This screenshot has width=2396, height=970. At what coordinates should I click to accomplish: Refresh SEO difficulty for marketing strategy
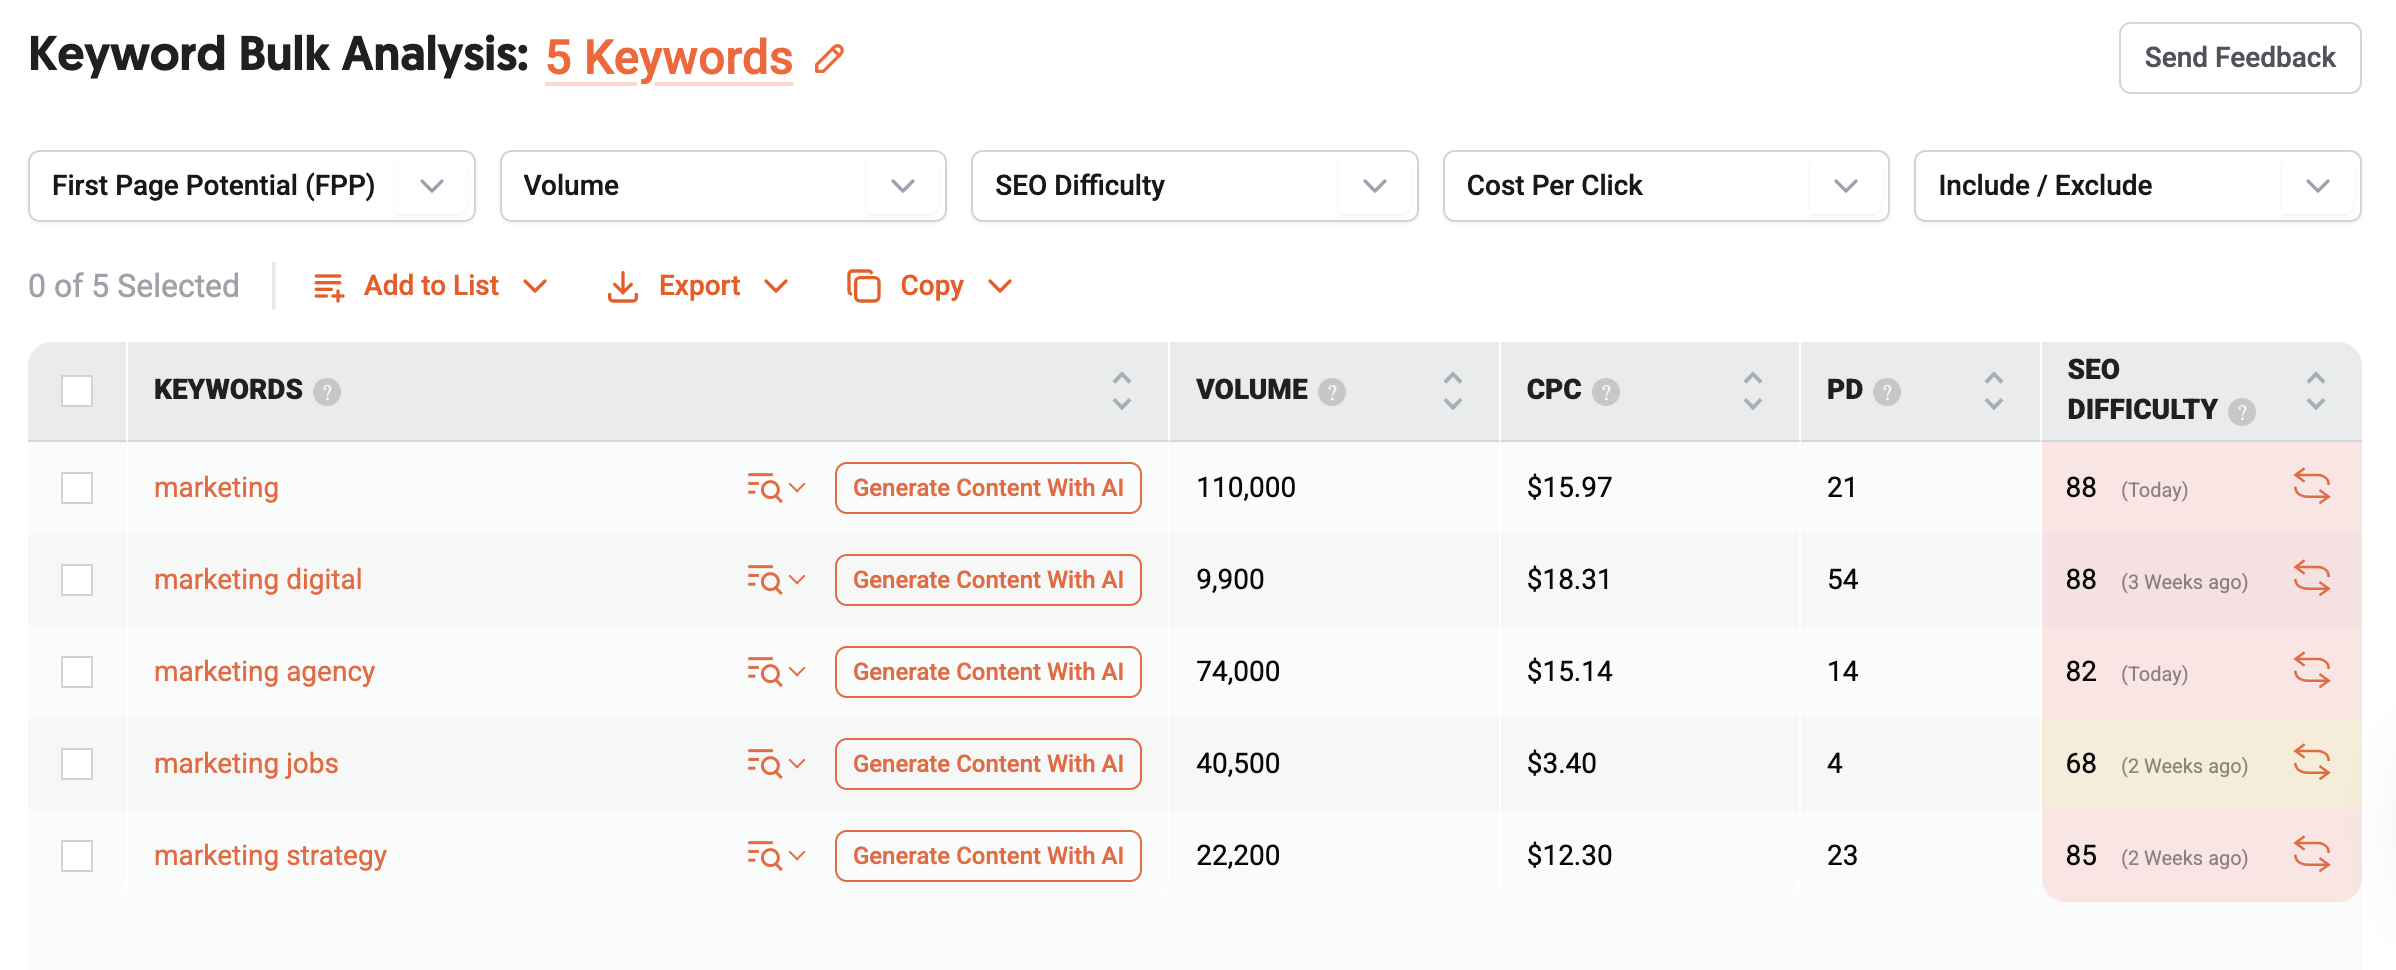pos(2311,855)
